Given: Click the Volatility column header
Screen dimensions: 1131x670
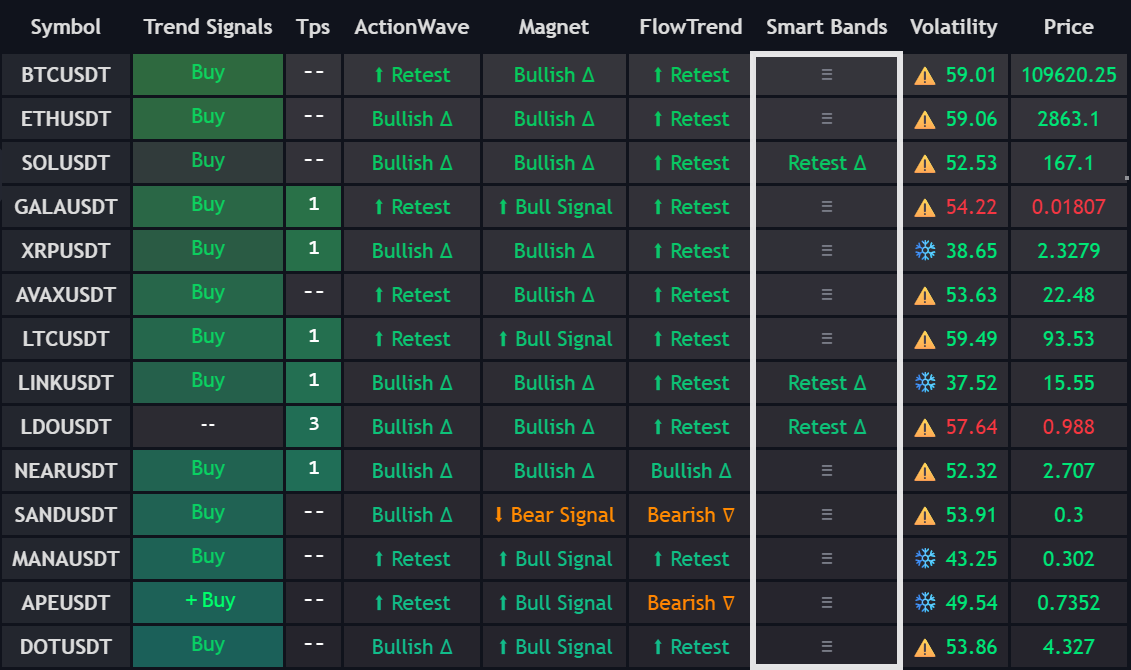Looking at the screenshot, I should tap(954, 27).
